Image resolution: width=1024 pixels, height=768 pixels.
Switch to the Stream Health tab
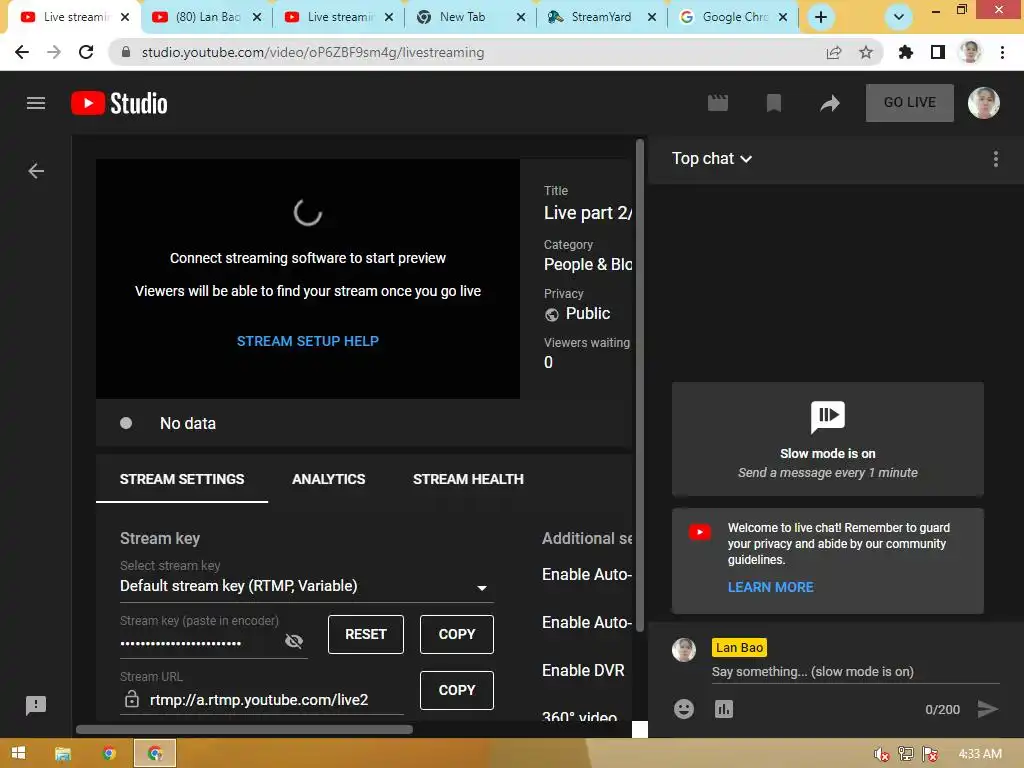pyautogui.click(x=468, y=479)
